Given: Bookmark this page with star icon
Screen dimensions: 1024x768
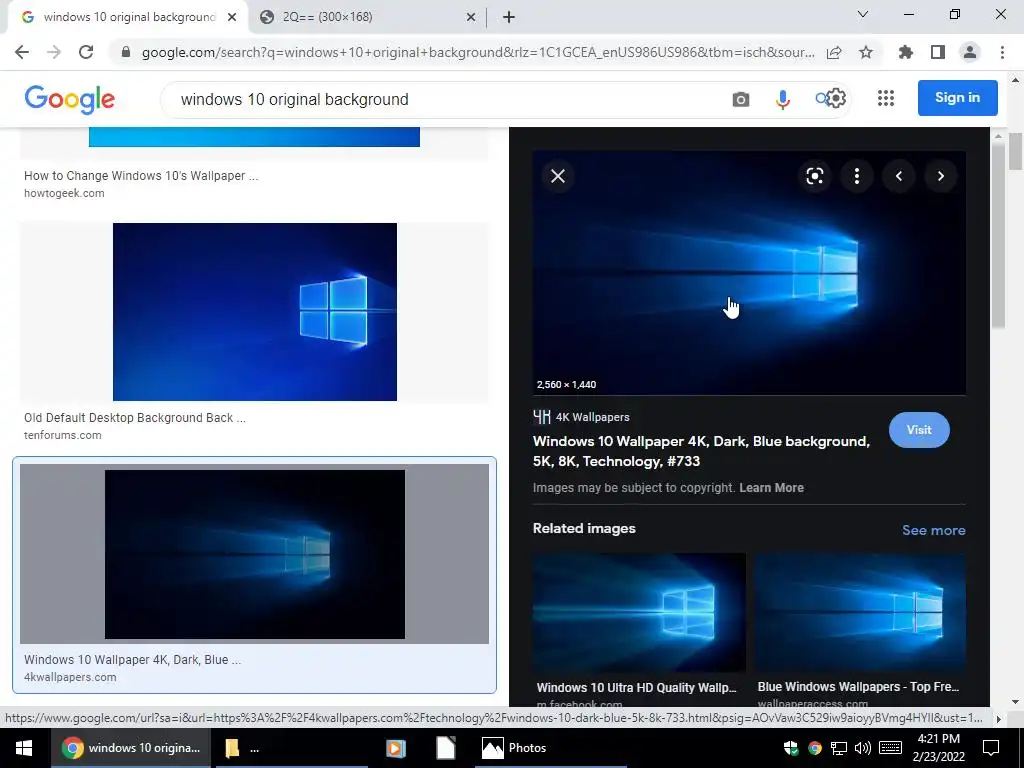Looking at the screenshot, I should (x=866, y=52).
